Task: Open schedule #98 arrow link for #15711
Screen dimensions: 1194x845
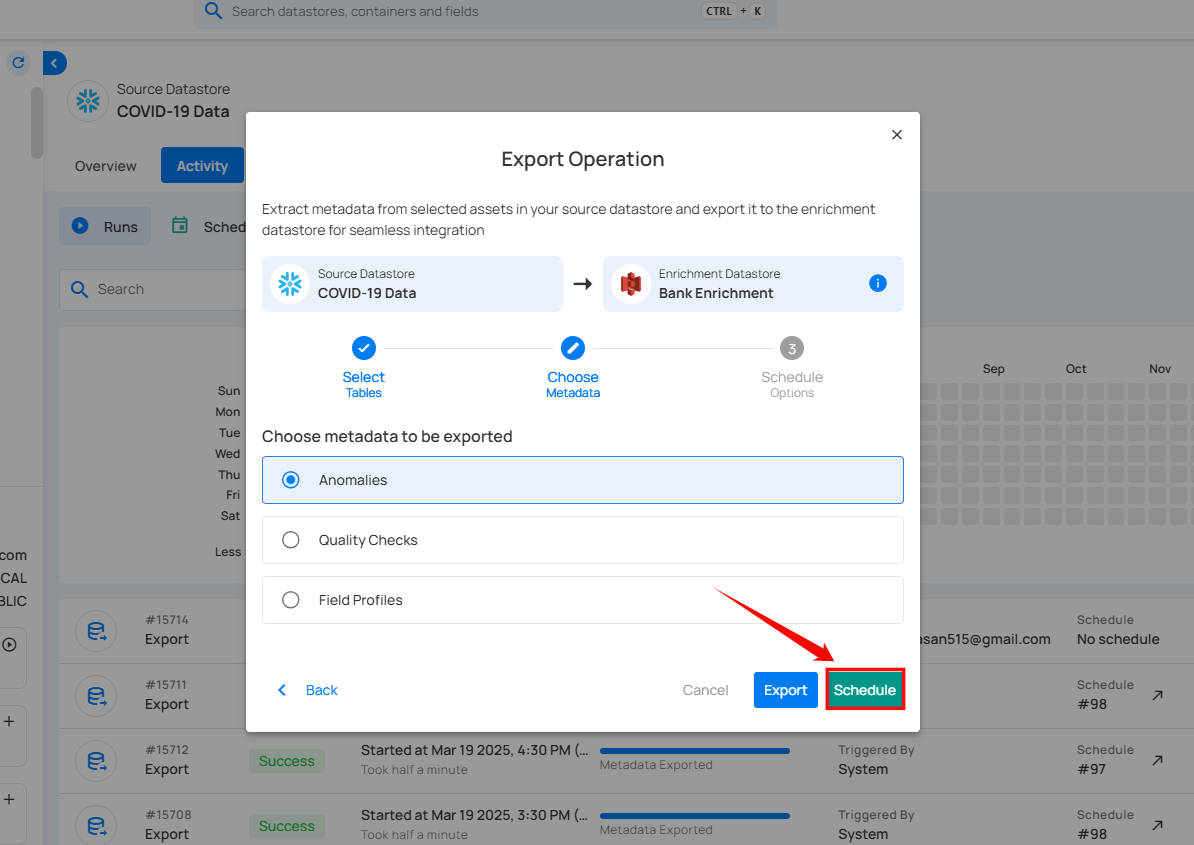Action: 1157,695
